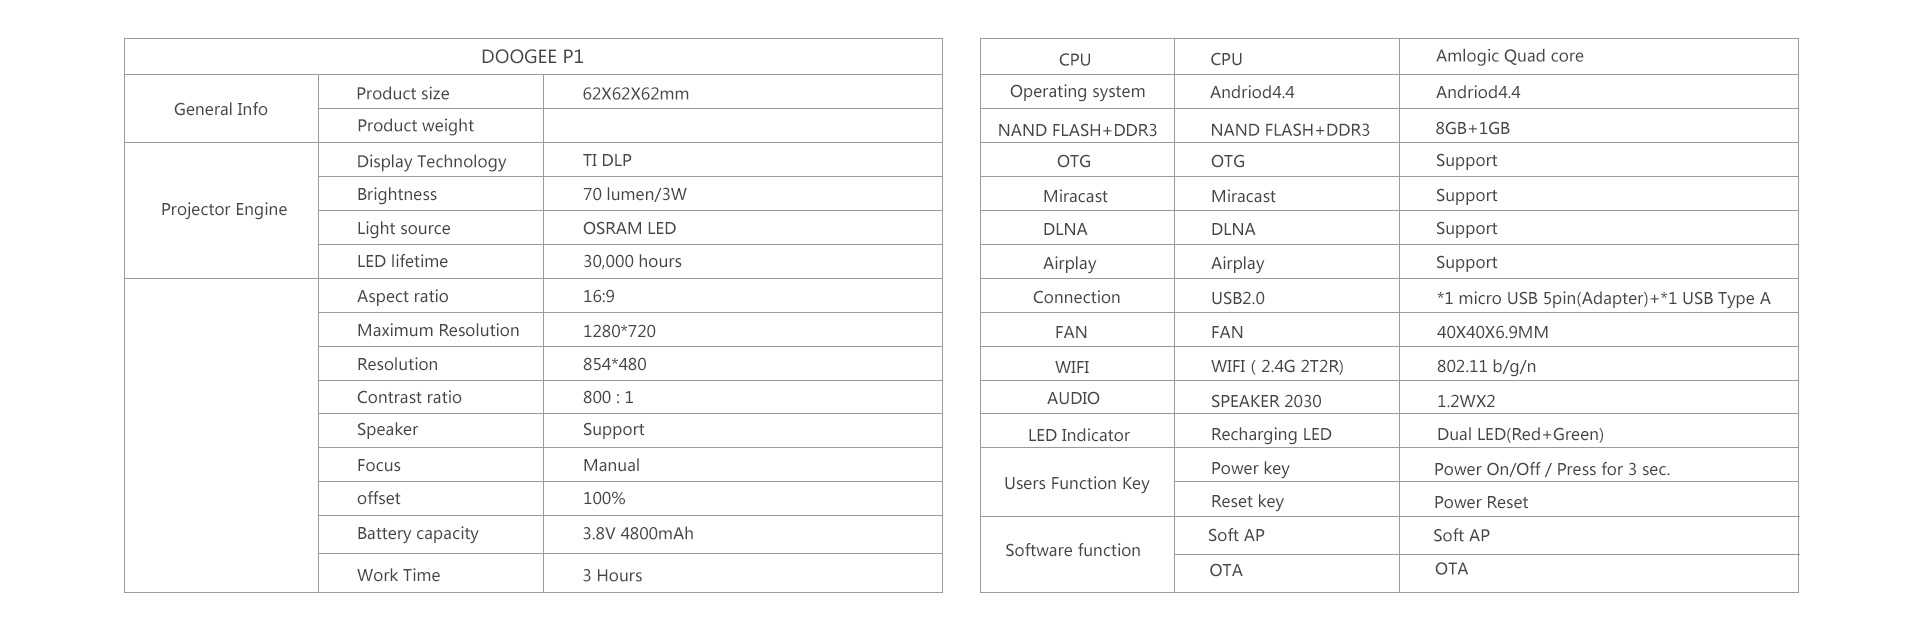Click the 62X62X62mm product size value
Screen dimensions: 1920x638
636,94
